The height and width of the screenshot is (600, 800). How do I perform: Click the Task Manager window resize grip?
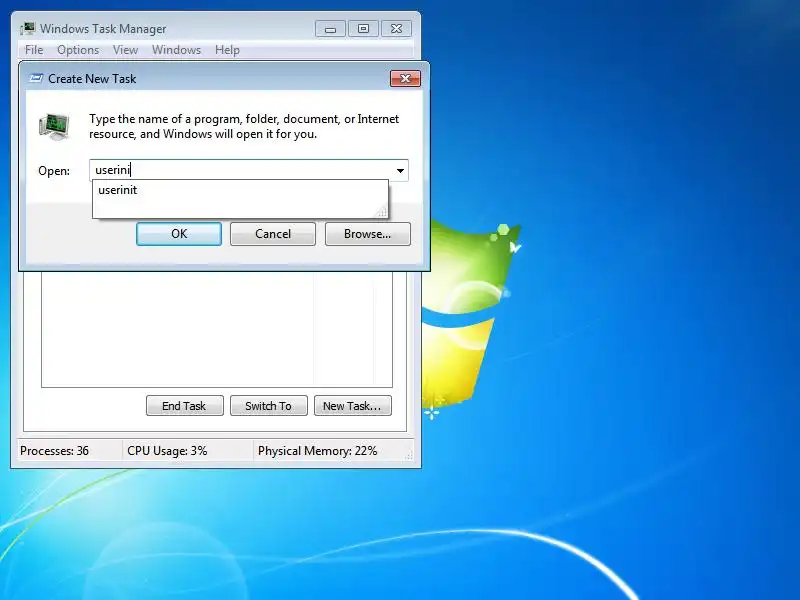click(x=409, y=456)
